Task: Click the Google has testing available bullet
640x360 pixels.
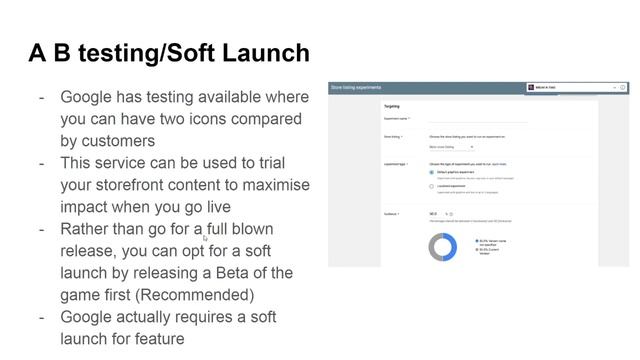Action: pyautogui.click(x=184, y=119)
